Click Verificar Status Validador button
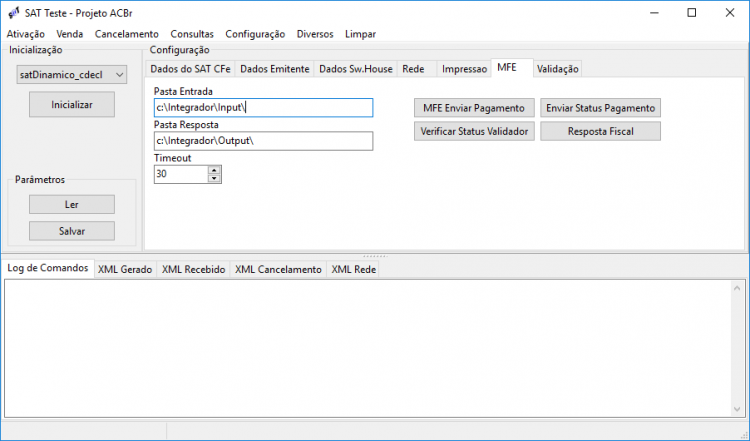Viewport: 750px width, 441px height. 474,132
